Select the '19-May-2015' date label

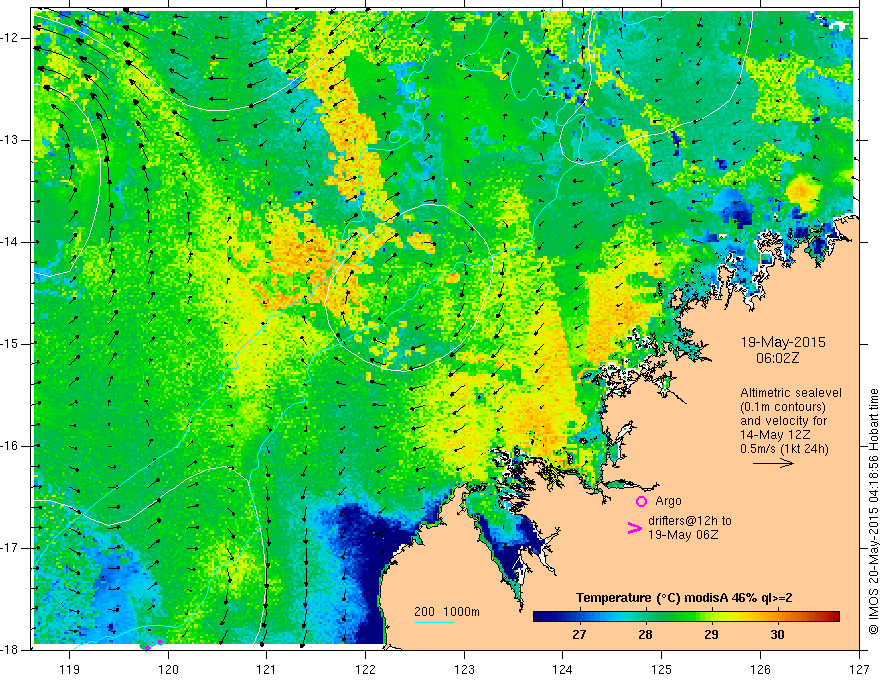coord(783,342)
